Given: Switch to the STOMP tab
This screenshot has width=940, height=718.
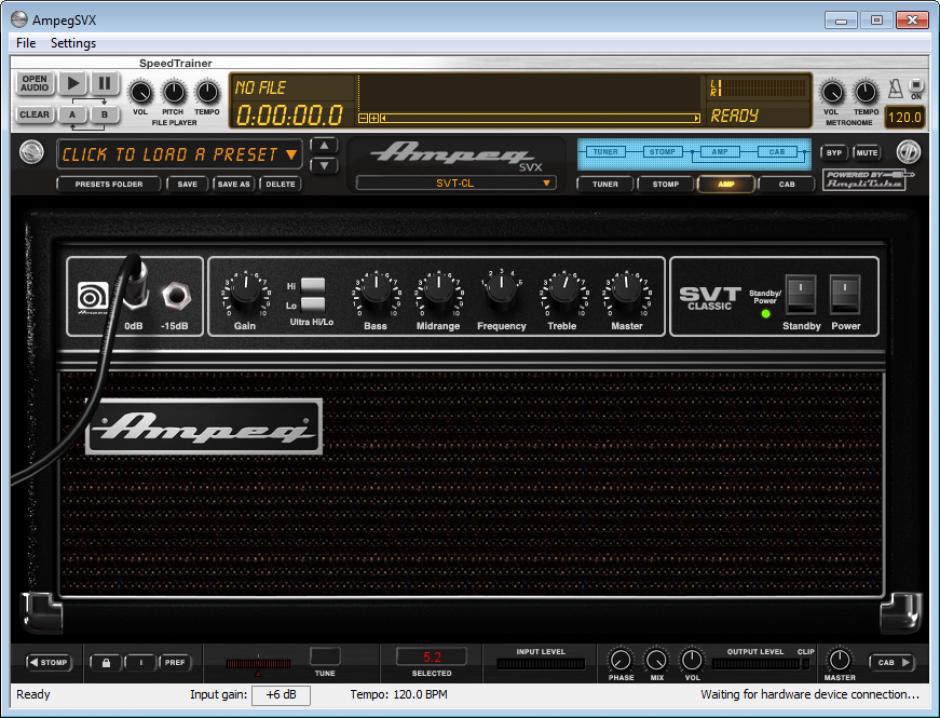Looking at the screenshot, I should [x=665, y=184].
